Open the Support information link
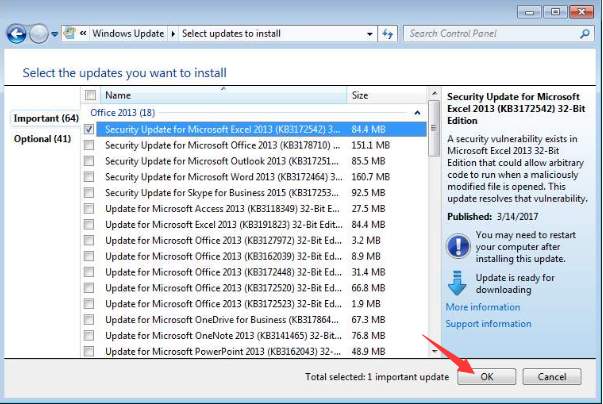This screenshot has height=404, width=603. pos(488,324)
